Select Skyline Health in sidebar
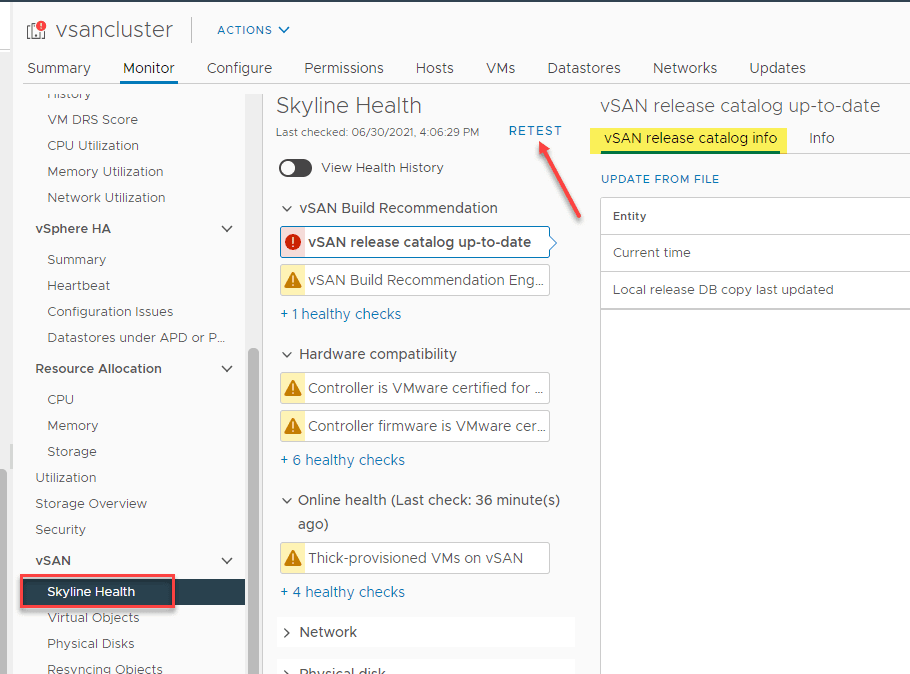The image size is (910, 674). 91,592
